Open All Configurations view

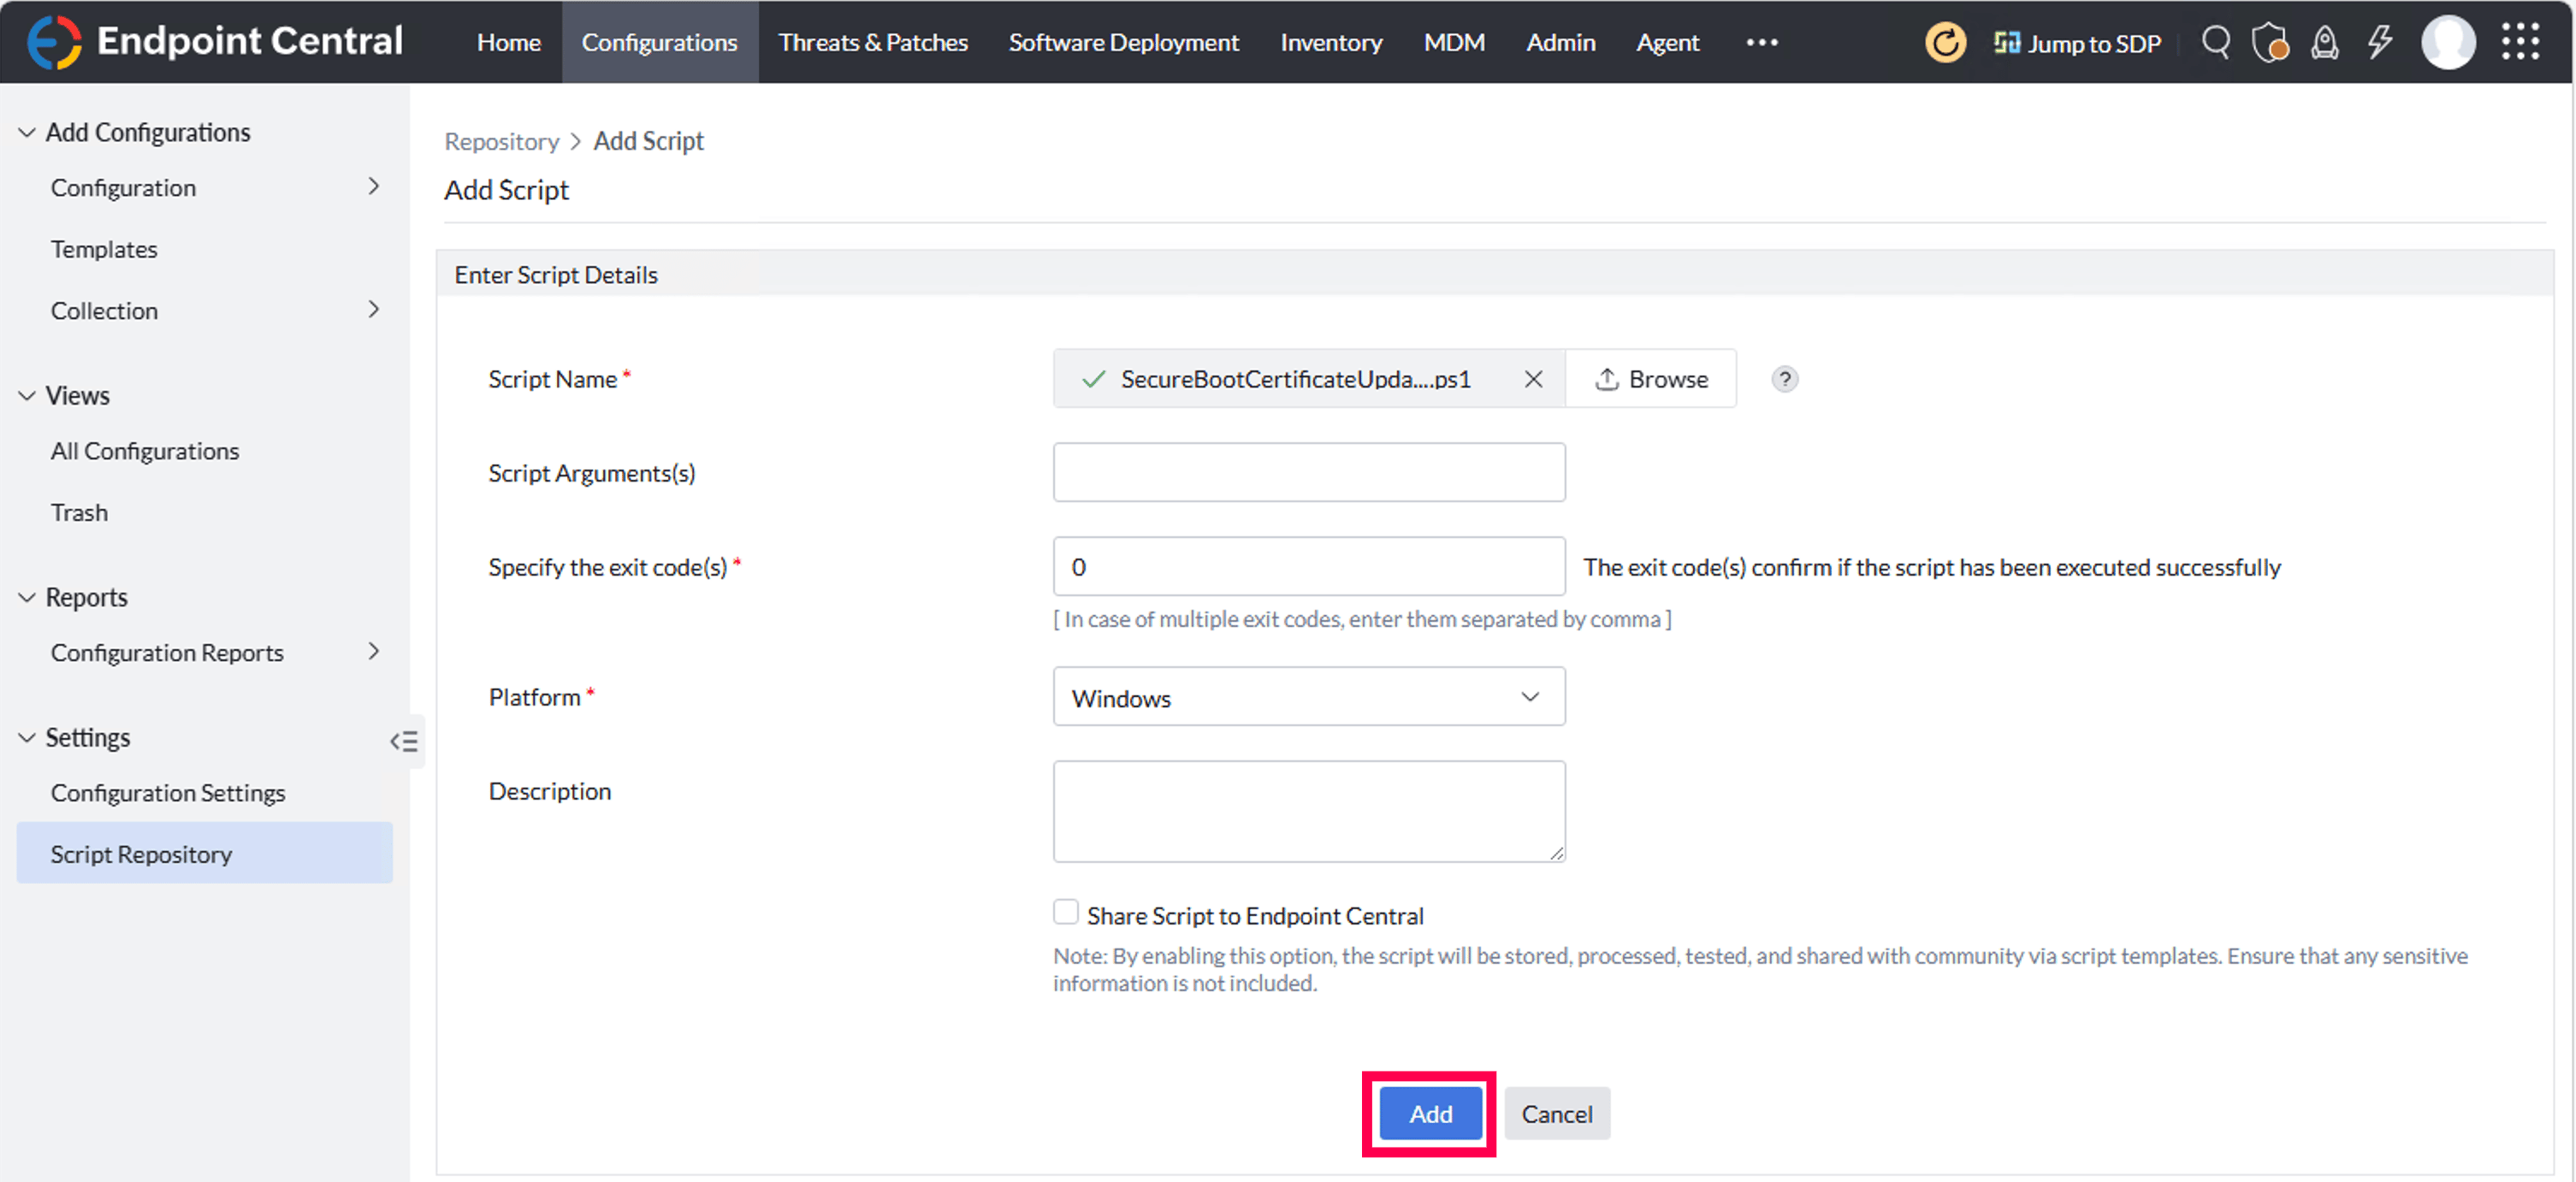click(145, 451)
